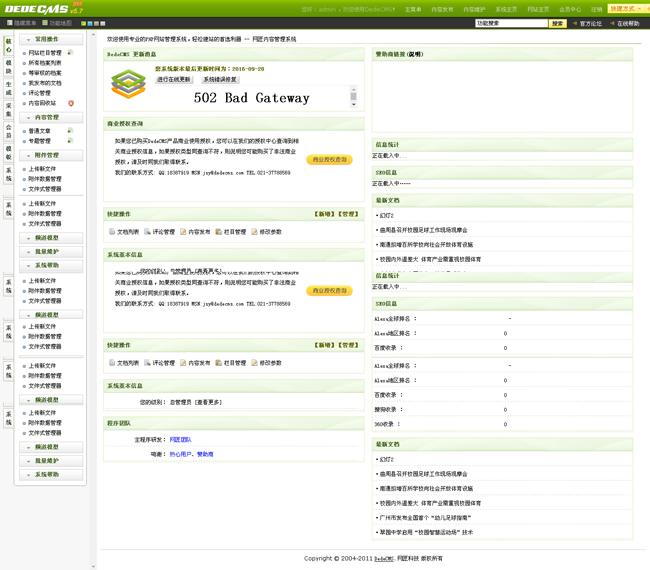Click the arrow icon beside 官方论坛
This screenshot has width=650, height=570.
pyautogui.click(x=575, y=23)
